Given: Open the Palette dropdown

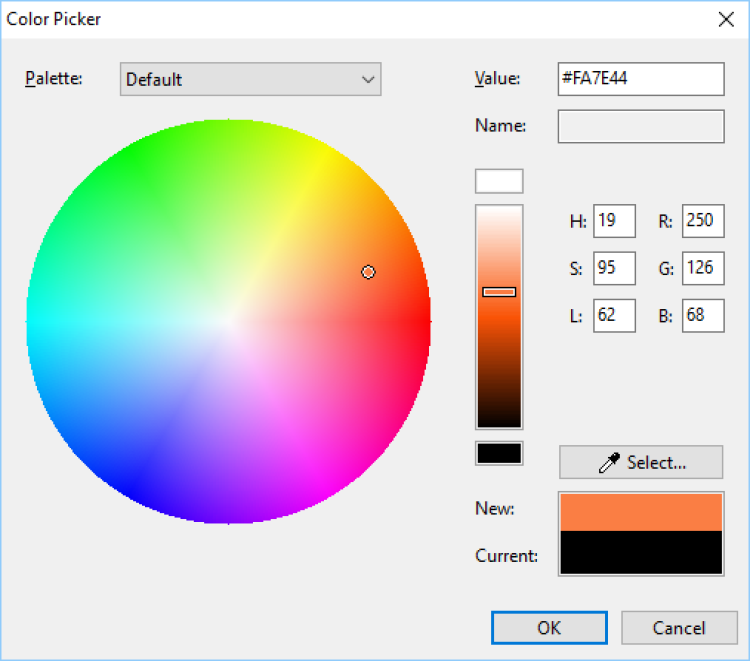Looking at the screenshot, I should click(x=250, y=79).
